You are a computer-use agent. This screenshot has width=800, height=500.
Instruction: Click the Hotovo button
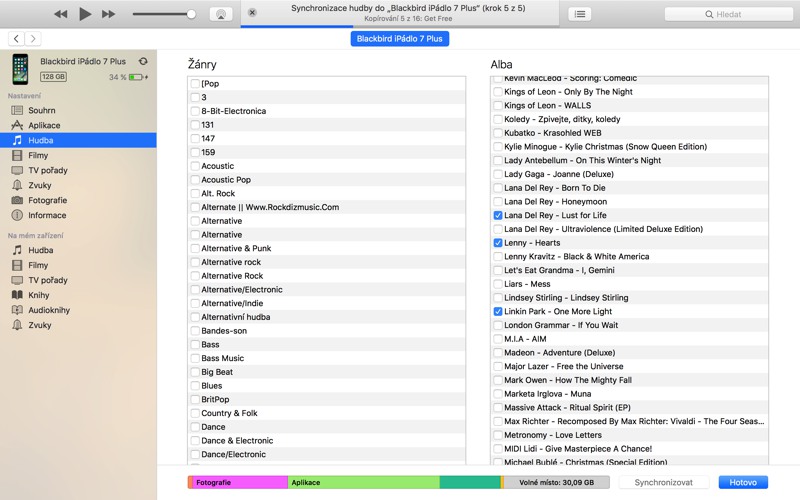pos(743,482)
